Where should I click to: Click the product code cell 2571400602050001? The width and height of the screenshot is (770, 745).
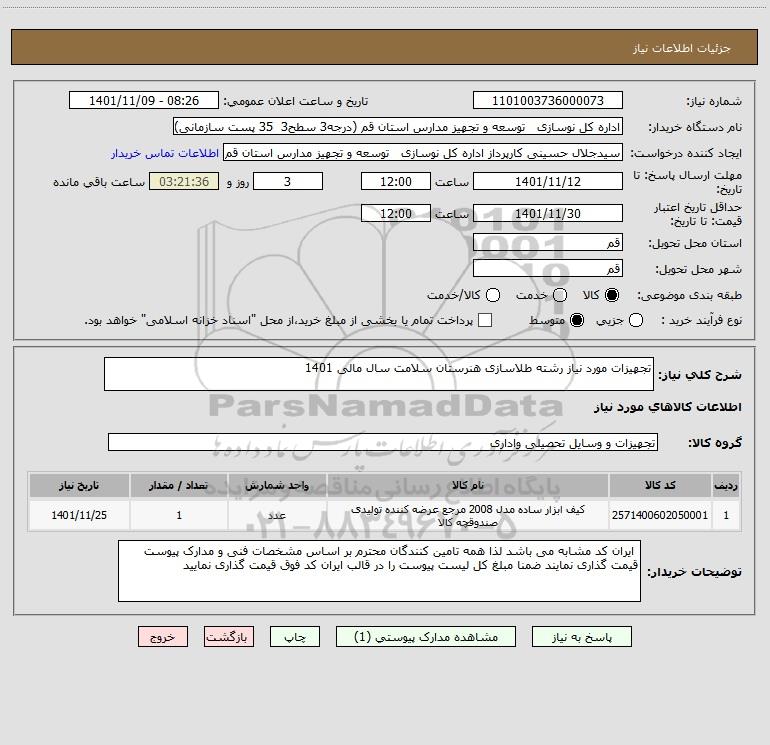(660, 515)
